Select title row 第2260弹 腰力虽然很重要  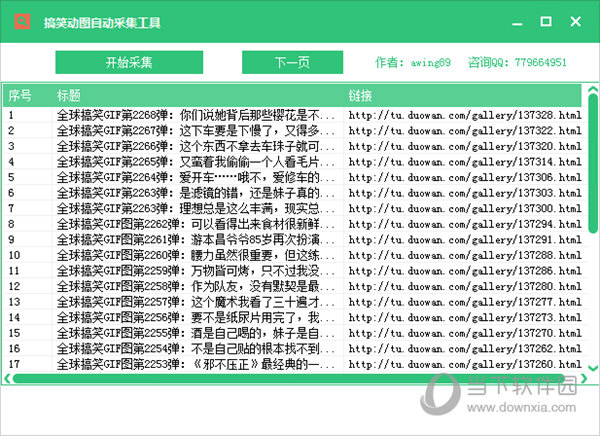[x=196, y=255]
